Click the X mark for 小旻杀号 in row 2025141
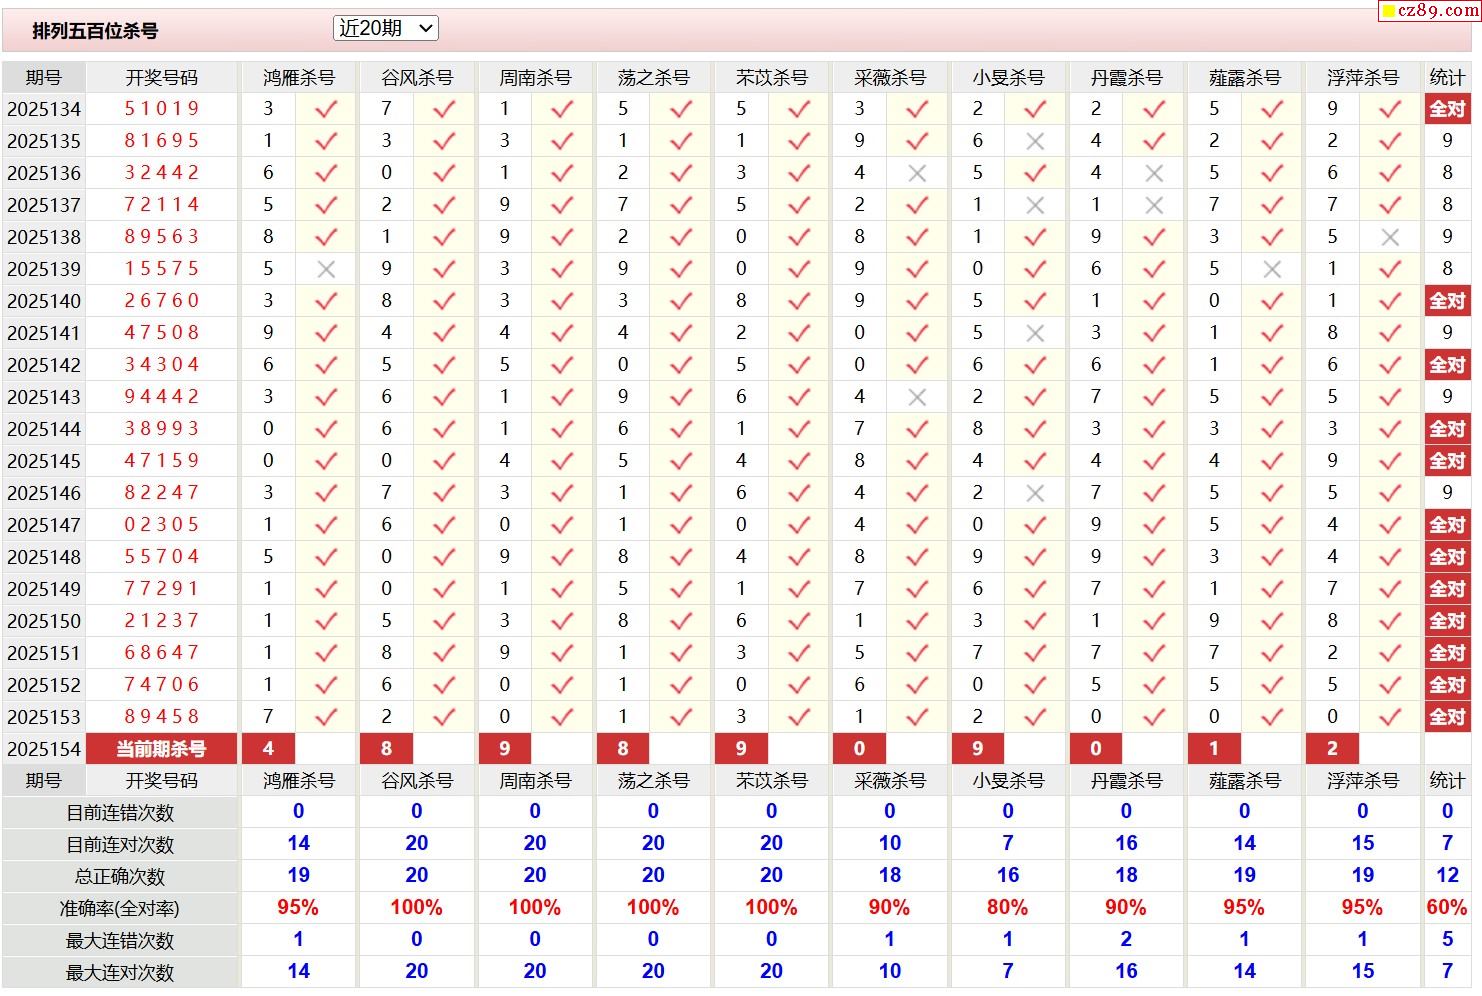Viewport: 1482px width, 996px height. coord(1035,333)
